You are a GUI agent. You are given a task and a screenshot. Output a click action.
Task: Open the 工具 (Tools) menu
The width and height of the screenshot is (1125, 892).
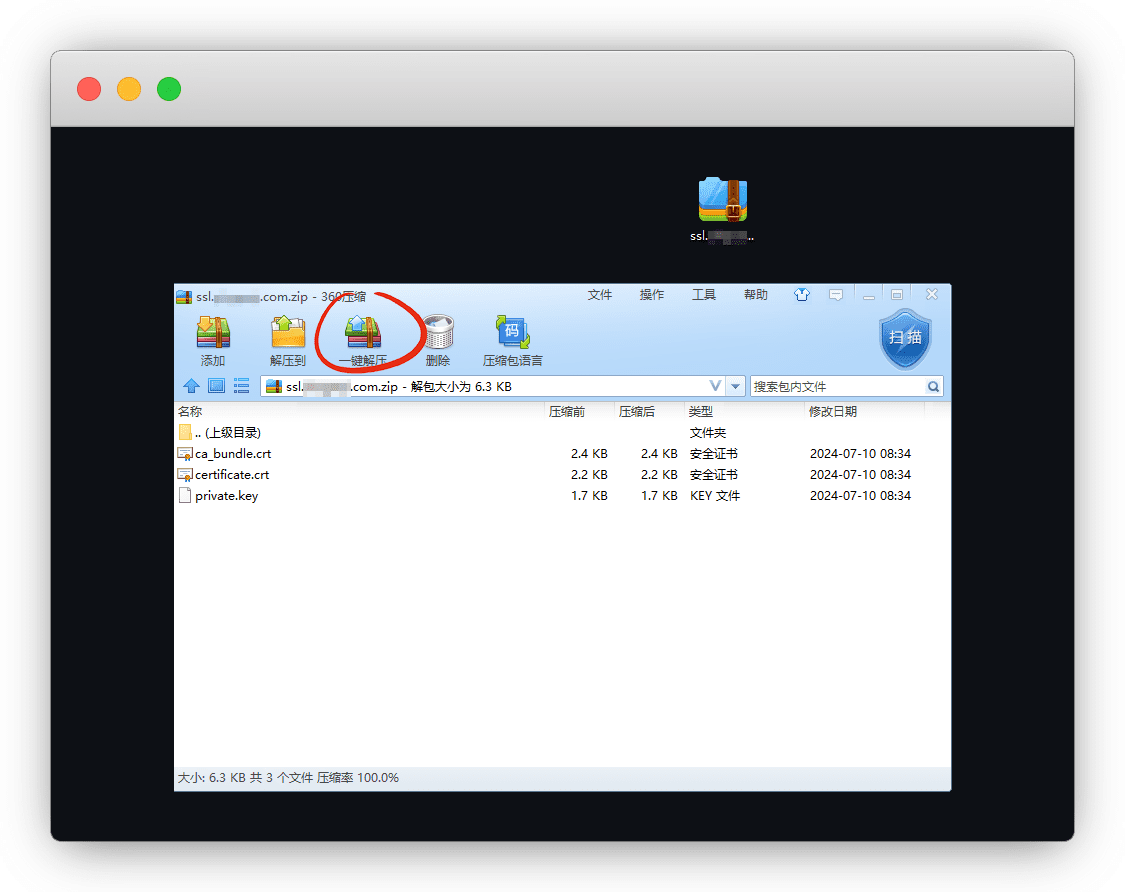(704, 295)
